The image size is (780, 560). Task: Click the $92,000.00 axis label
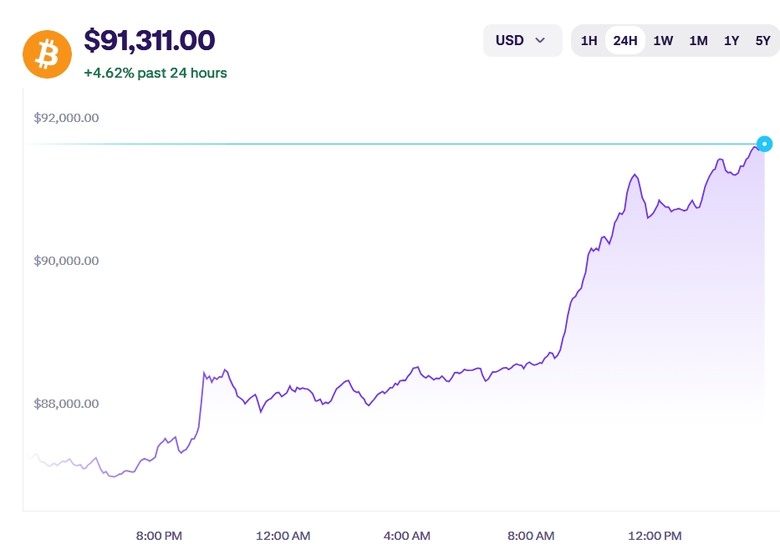click(x=66, y=118)
